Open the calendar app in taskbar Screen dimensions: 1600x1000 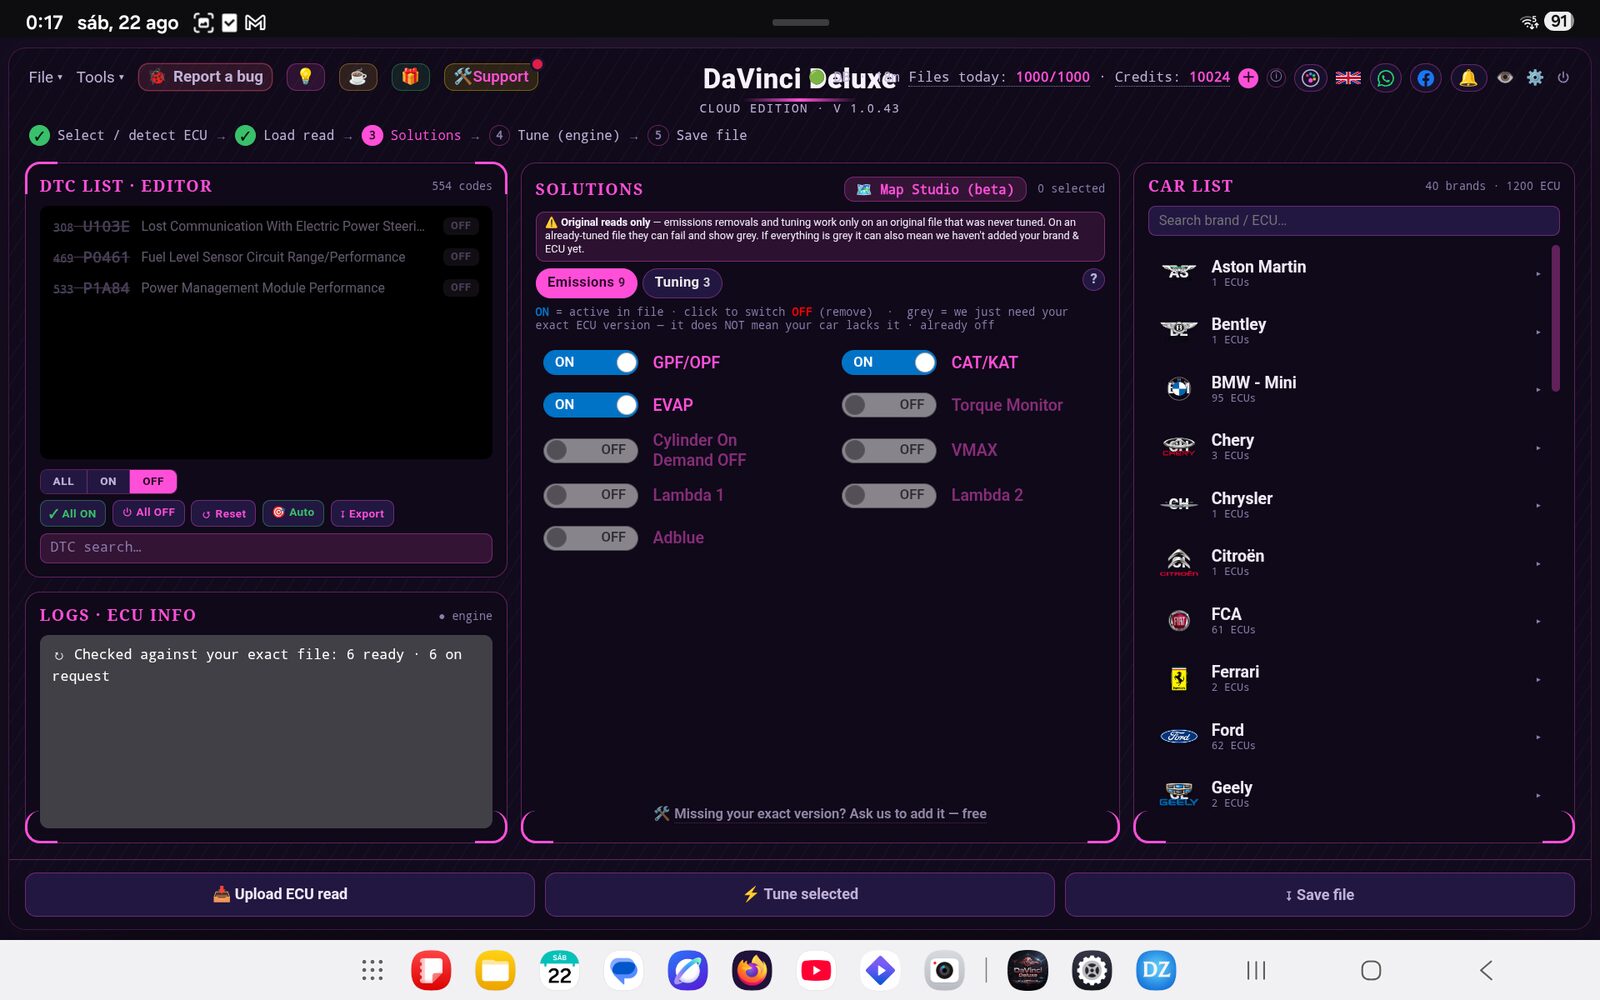pyautogui.click(x=559, y=970)
